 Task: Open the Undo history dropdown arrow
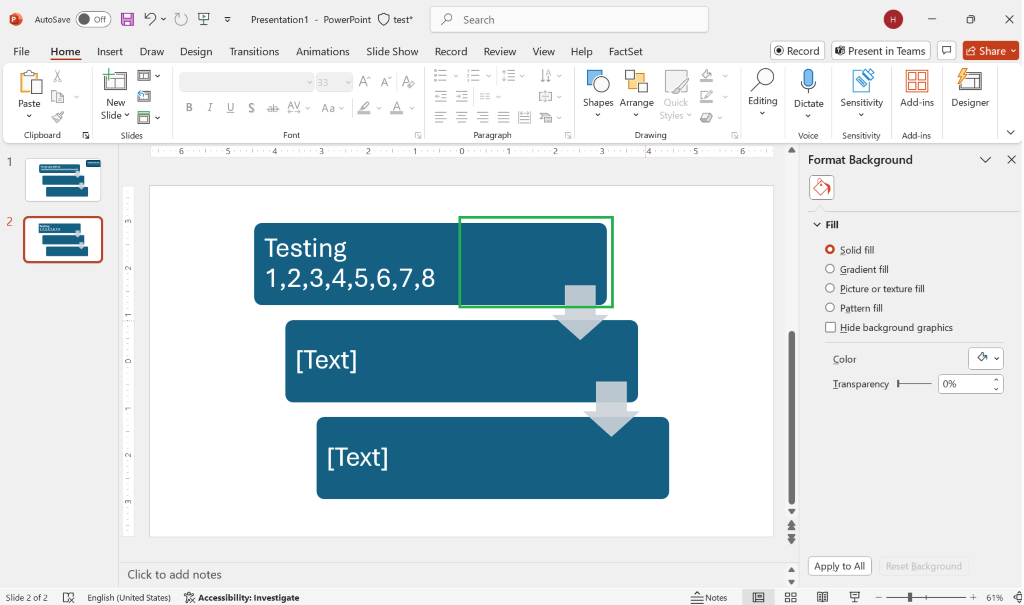click(x=163, y=20)
